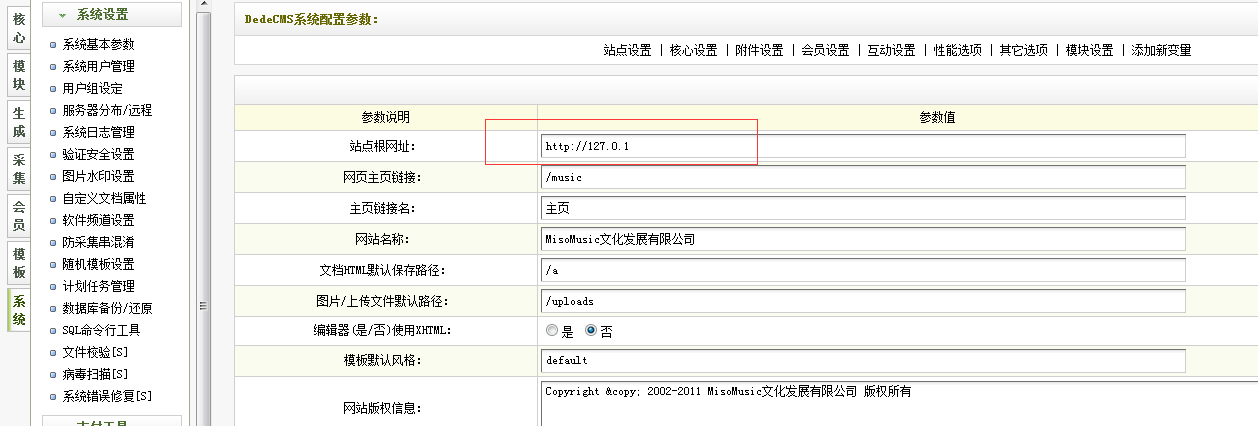The image size is (1258, 426).
Task: Select the 核心 vertical tab
Action: pyautogui.click(x=19, y=27)
